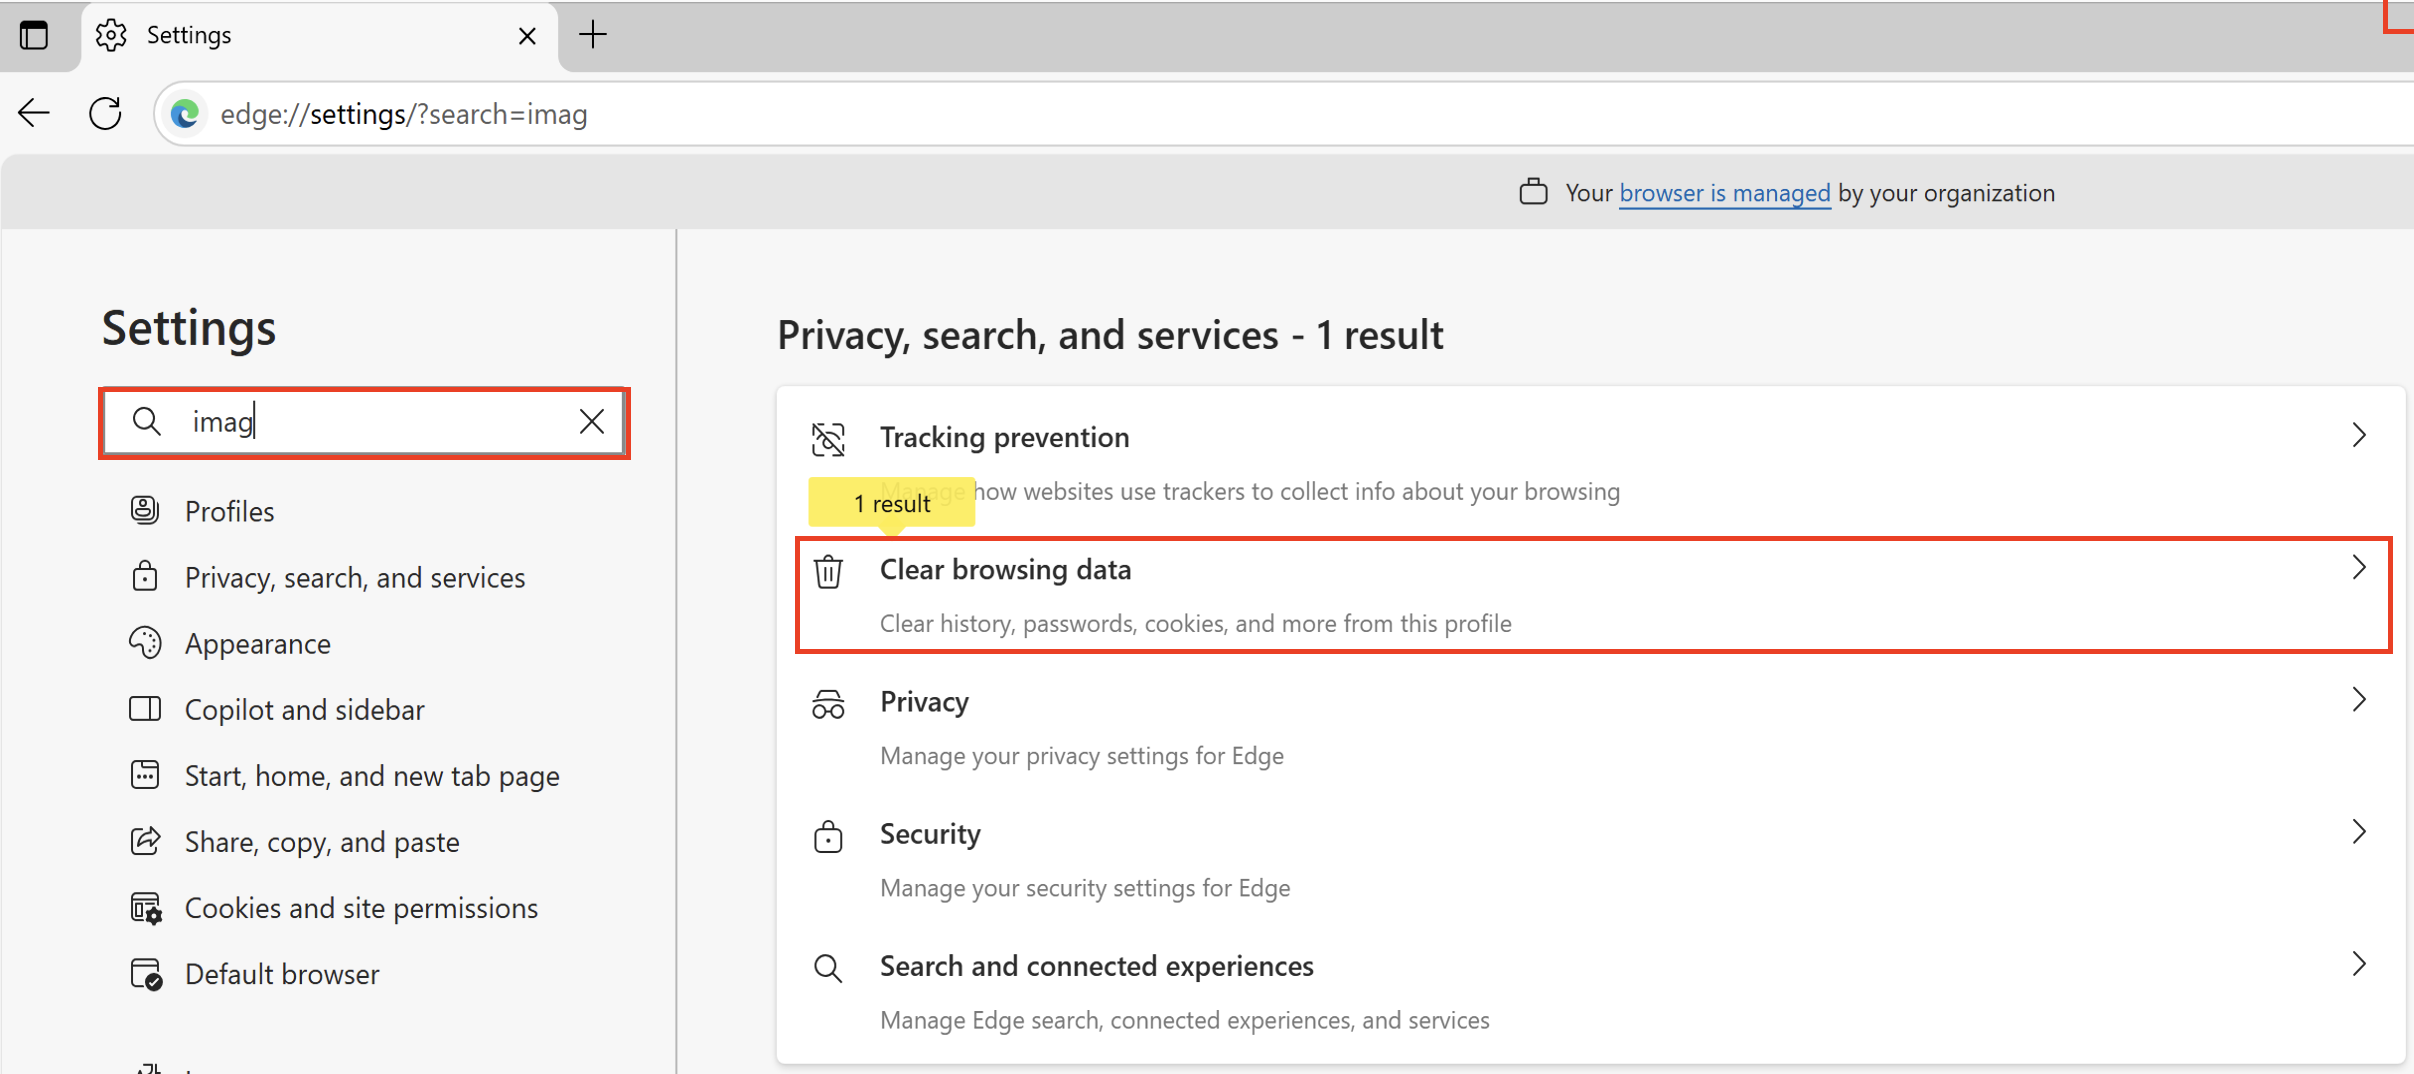
Task: Open the tab actions menu icon
Action: click(34, 35)
